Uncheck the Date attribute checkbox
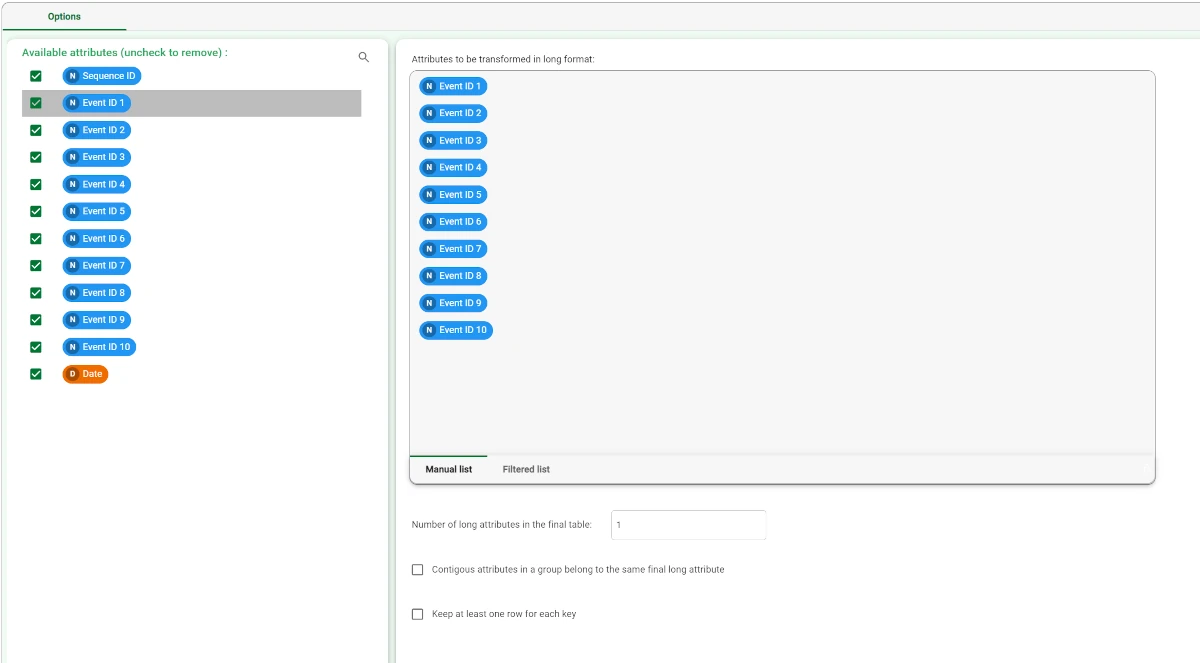The width and height of the screenshot is (1200, 663). point(36,374)
